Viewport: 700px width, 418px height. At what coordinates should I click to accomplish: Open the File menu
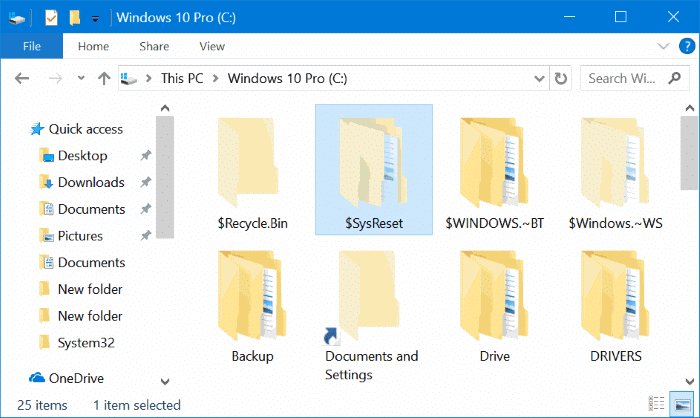(32, 46)
